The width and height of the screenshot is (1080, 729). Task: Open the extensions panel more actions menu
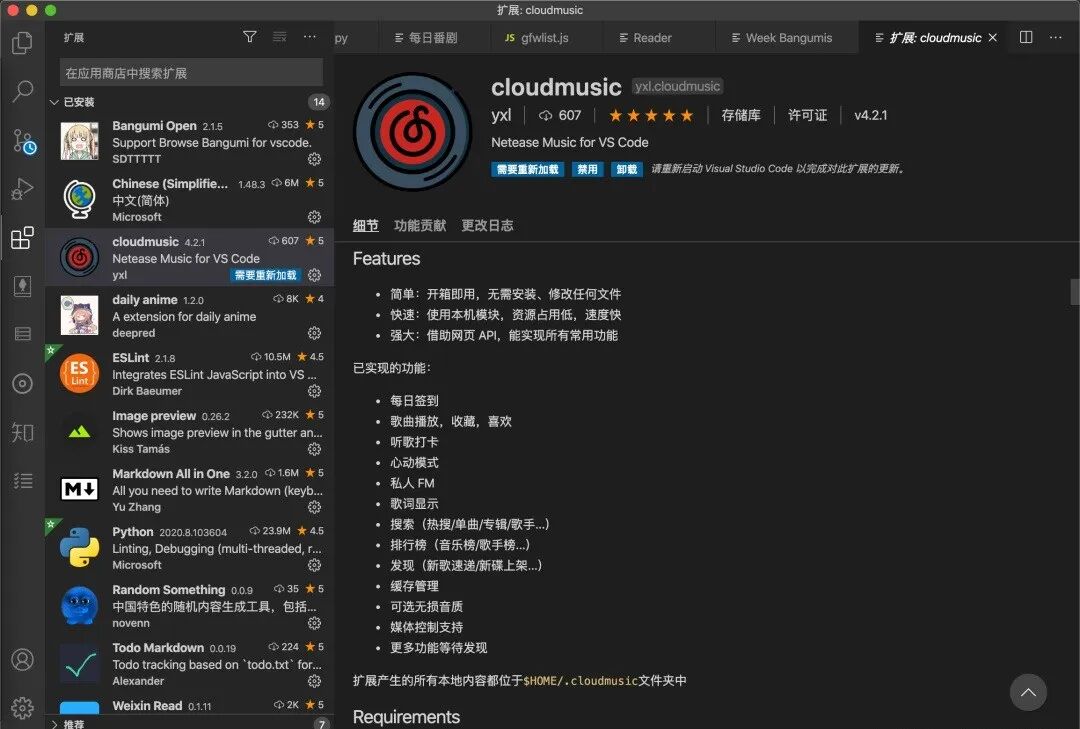coord(310,37)
